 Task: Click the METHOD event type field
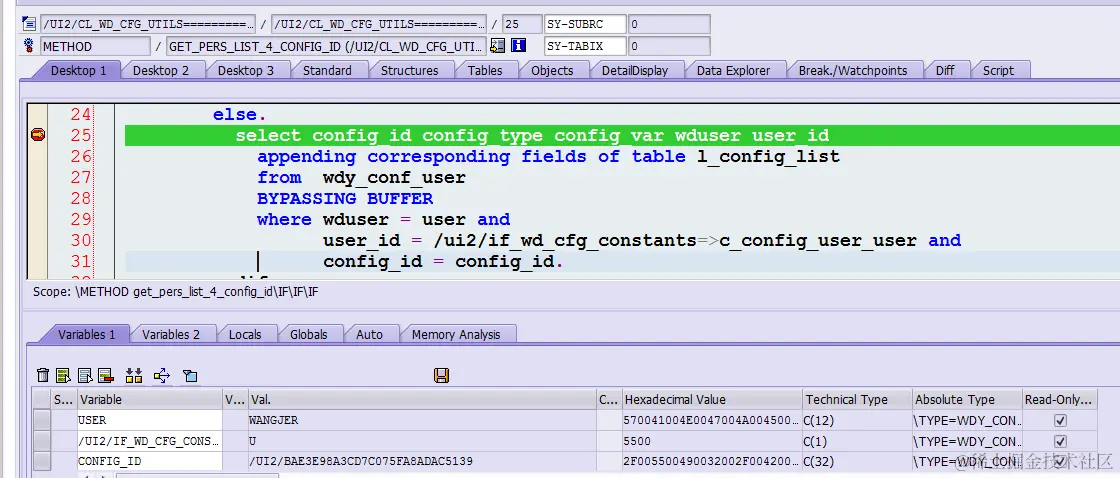(x=95, y=46)
